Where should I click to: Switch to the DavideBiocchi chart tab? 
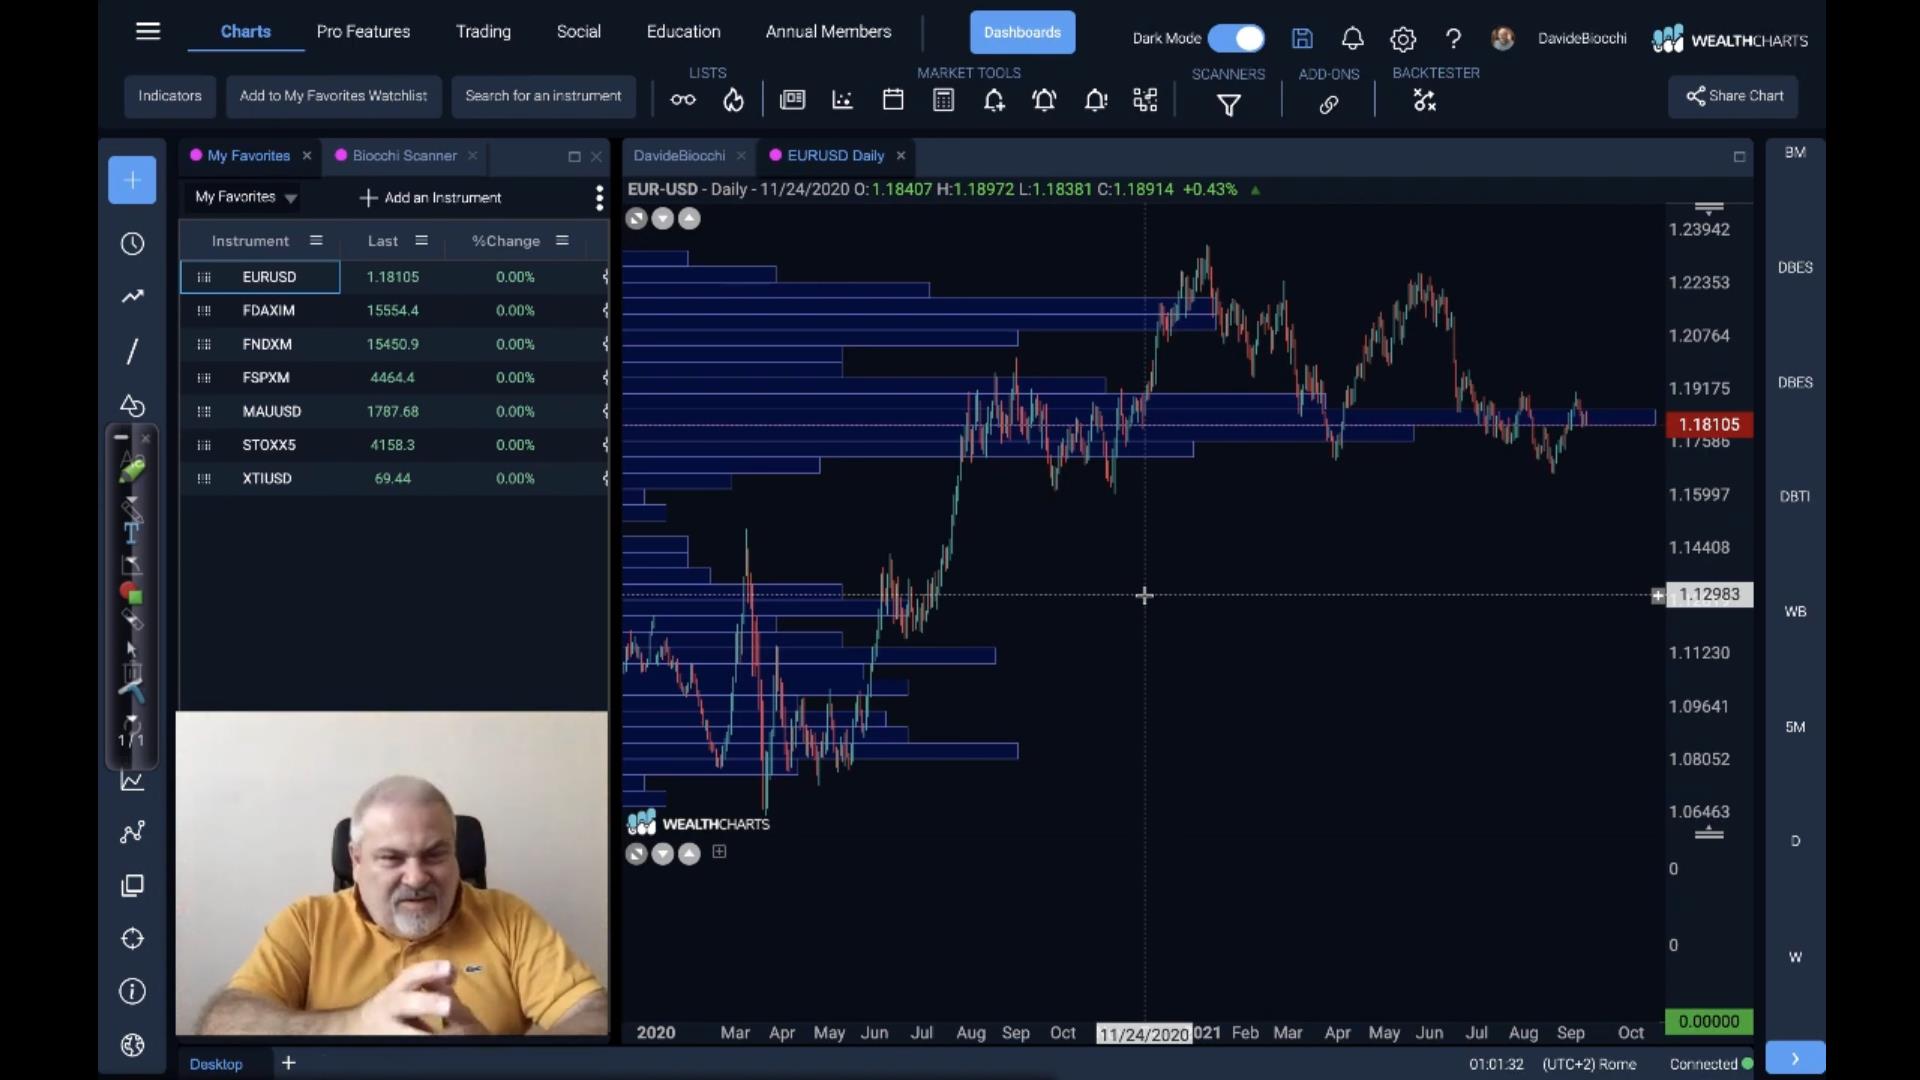(x=679, y=155)
